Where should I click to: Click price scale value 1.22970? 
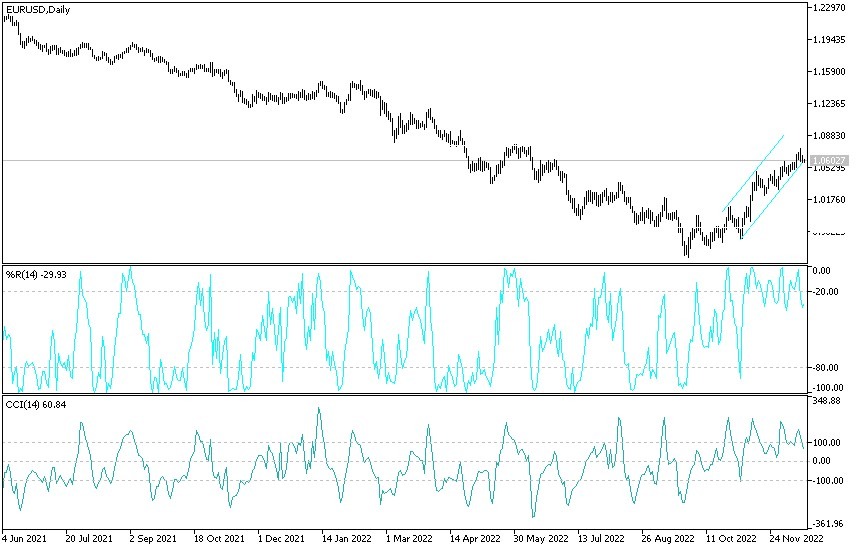pyautogui.click(x=829, y=8)
